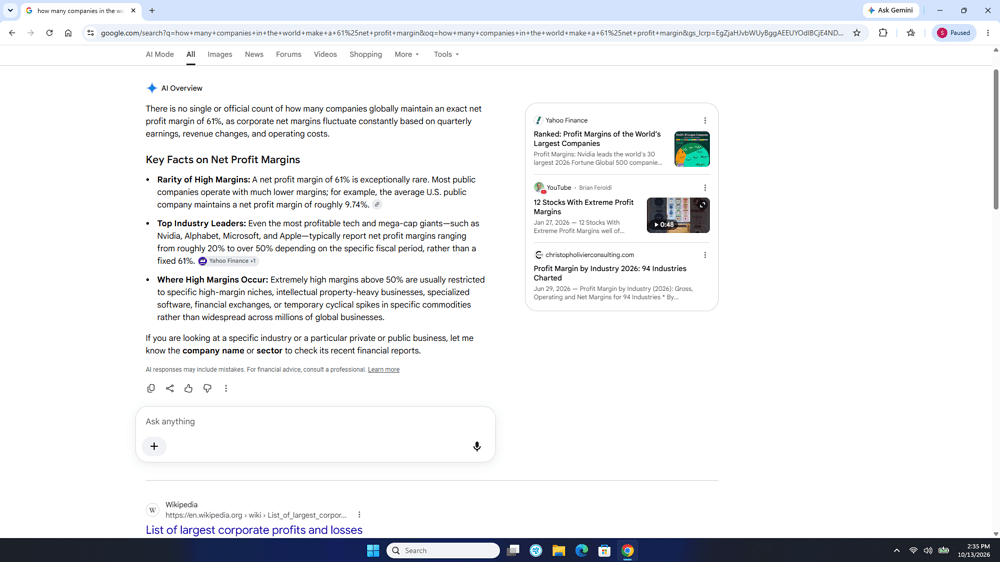This screenshot has width=1000, height=562.
Task: Click the plus button in Ask anything box
Action: (154, 447)
